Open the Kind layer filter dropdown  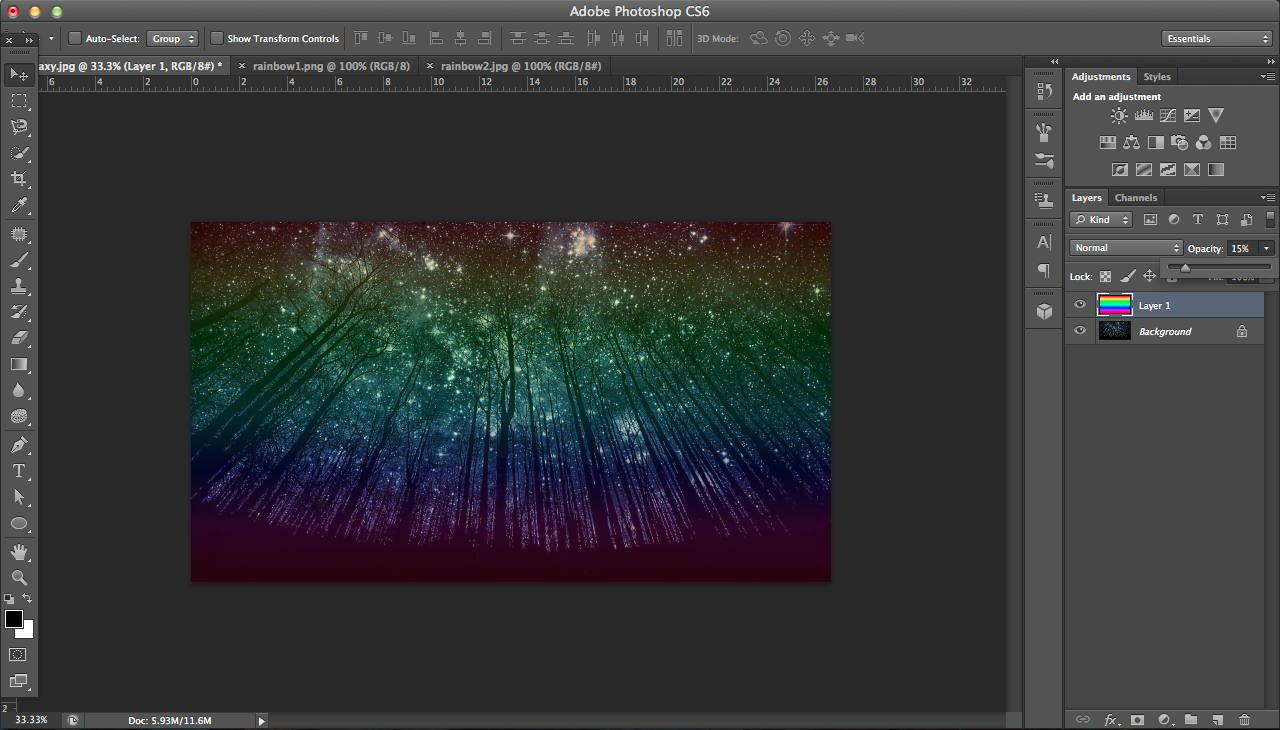click(1101, 219)
